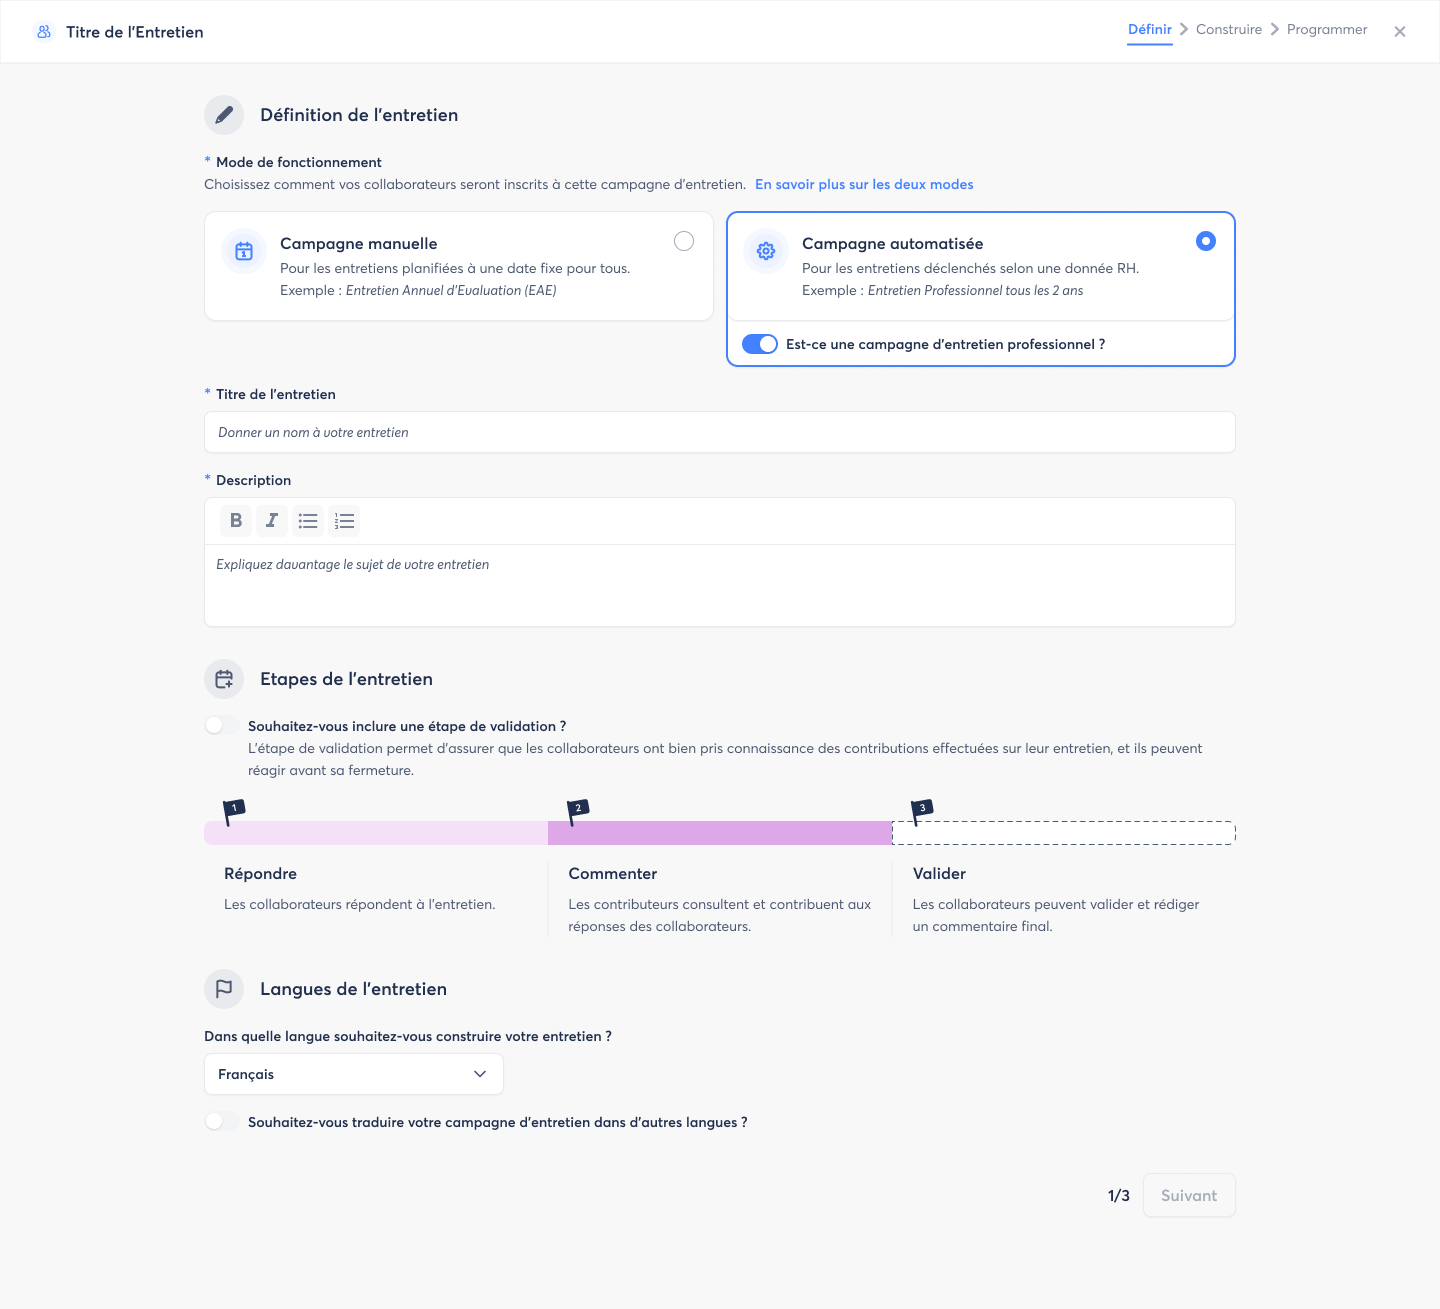Image resolution: width=1440 pixels, height=1309 pixels.
Task: Click the Commenter stage progress bar segment
Action: click(720, 833)
